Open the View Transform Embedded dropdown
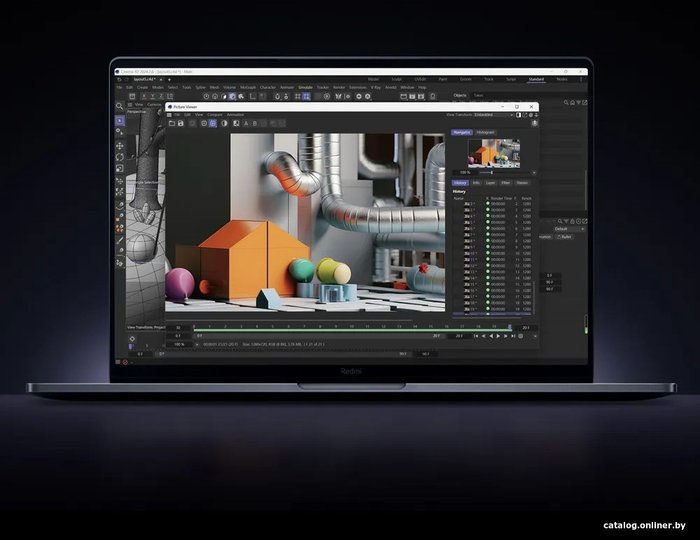700x540 pixels. [493, 115]
